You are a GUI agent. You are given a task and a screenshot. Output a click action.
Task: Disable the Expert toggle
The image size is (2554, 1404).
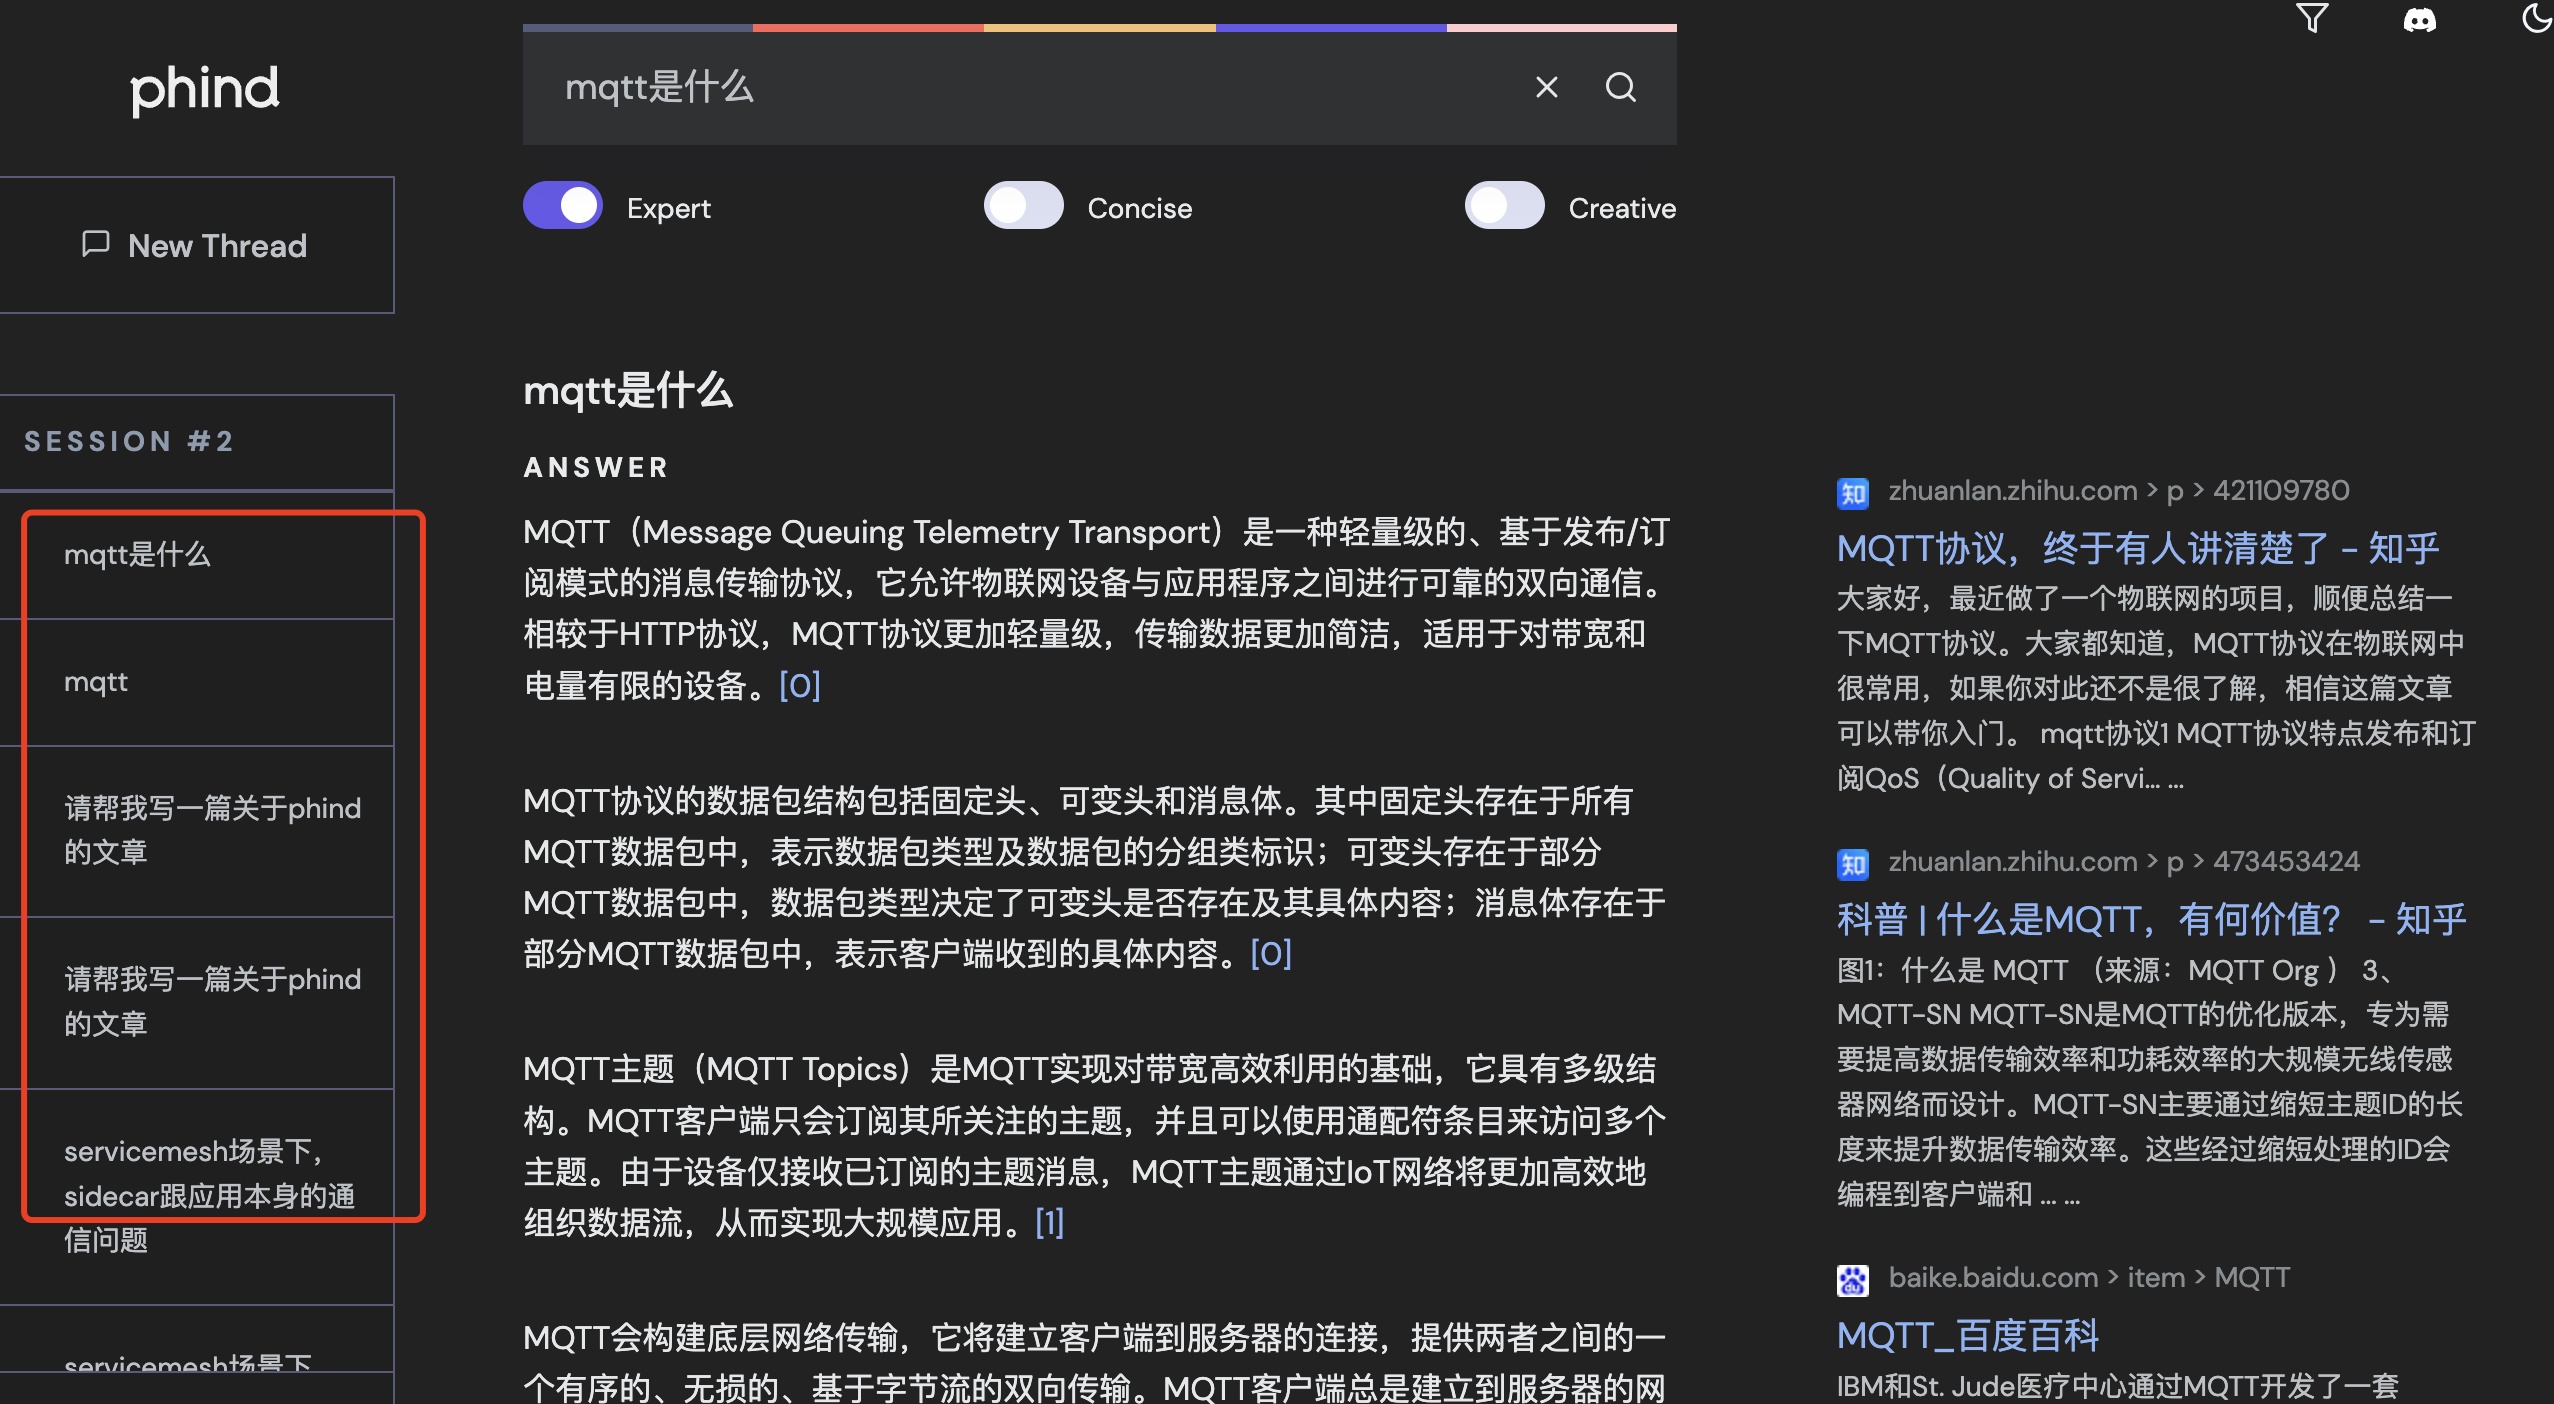pyautogui.click(x=563, y=206)
